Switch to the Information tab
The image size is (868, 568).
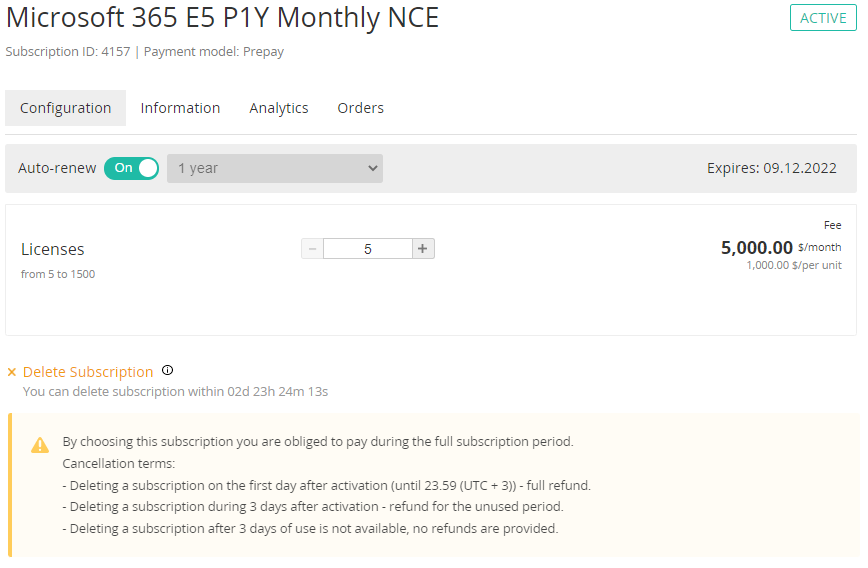[180, 108]
